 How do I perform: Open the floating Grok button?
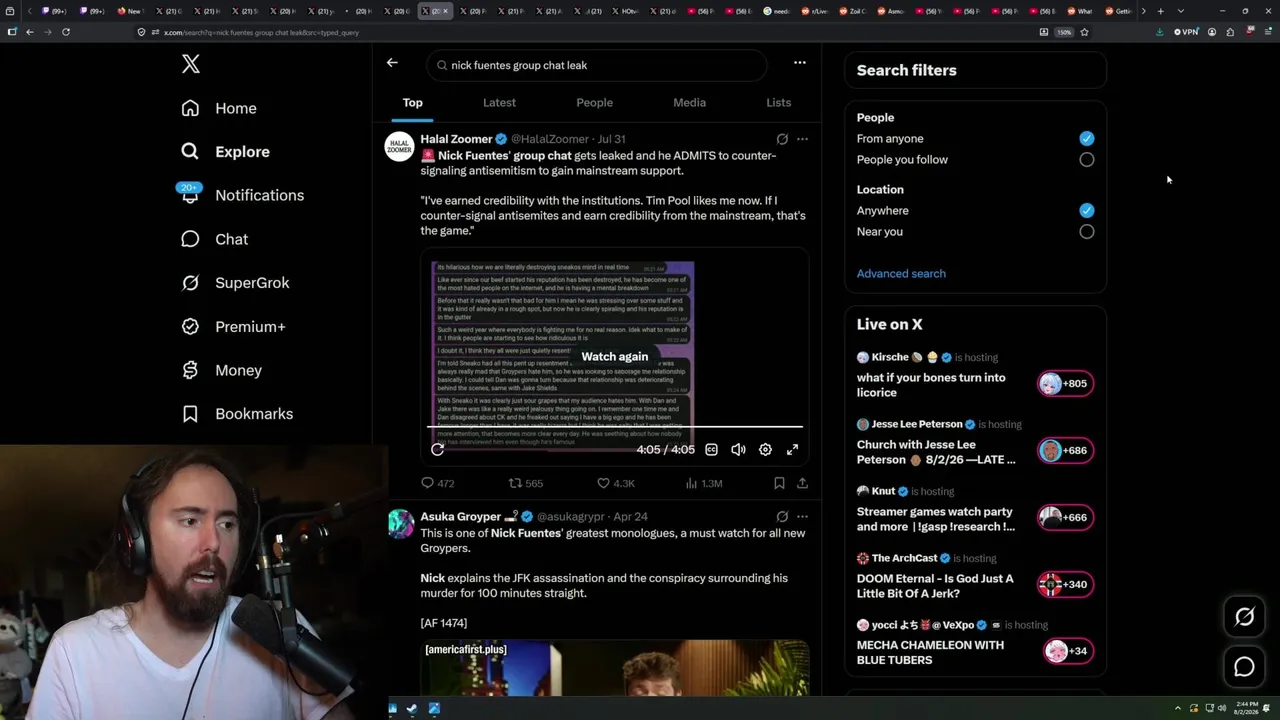pyautogui.click(x=1244, y=617)
